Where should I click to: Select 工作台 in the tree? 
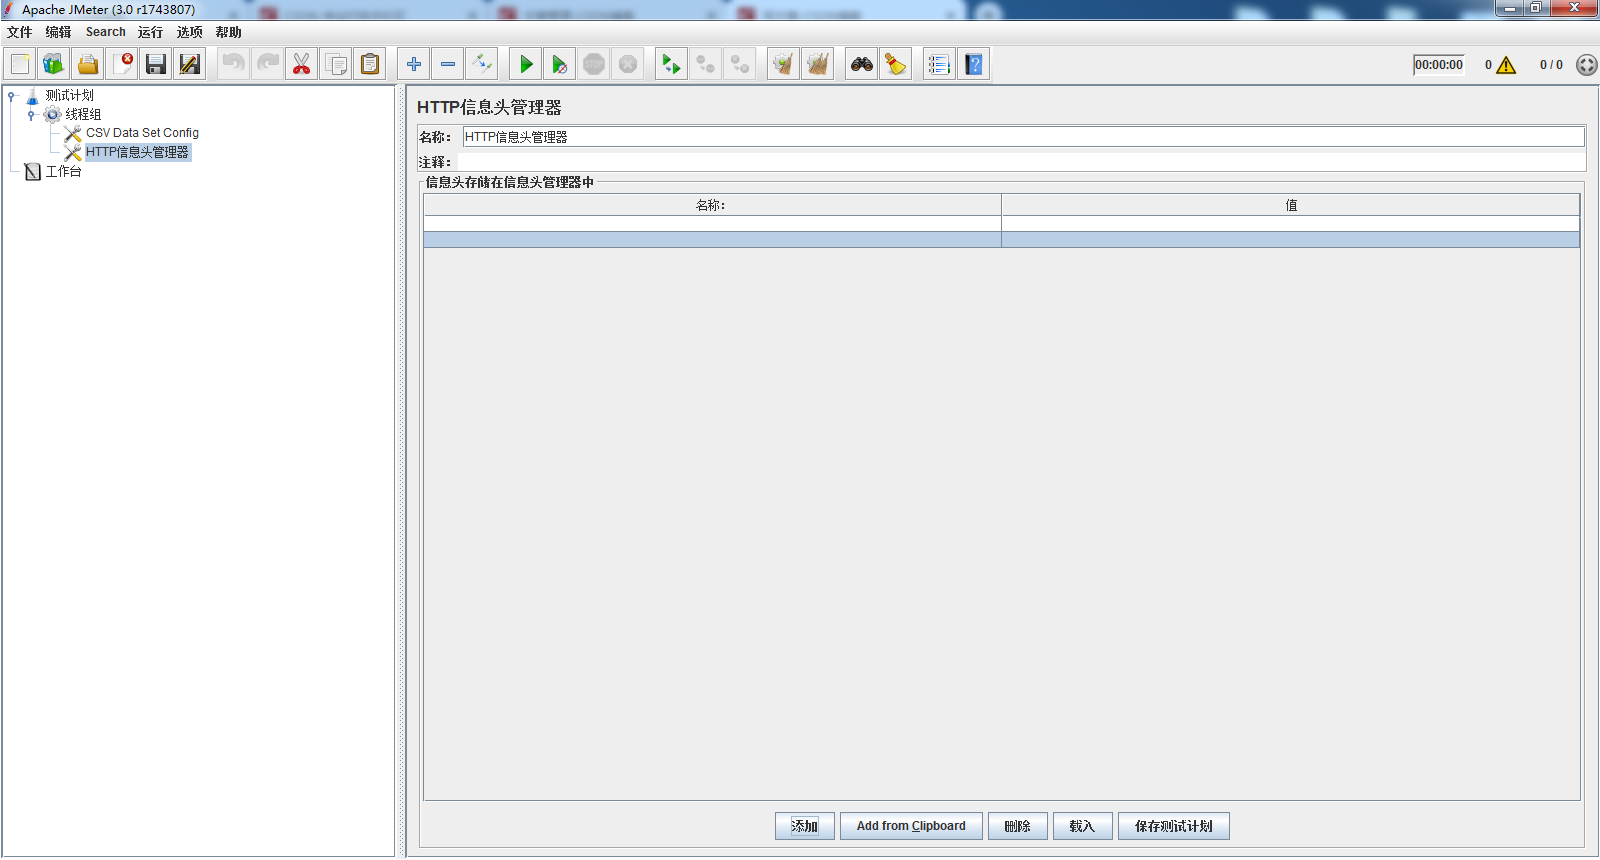(63, 172)
